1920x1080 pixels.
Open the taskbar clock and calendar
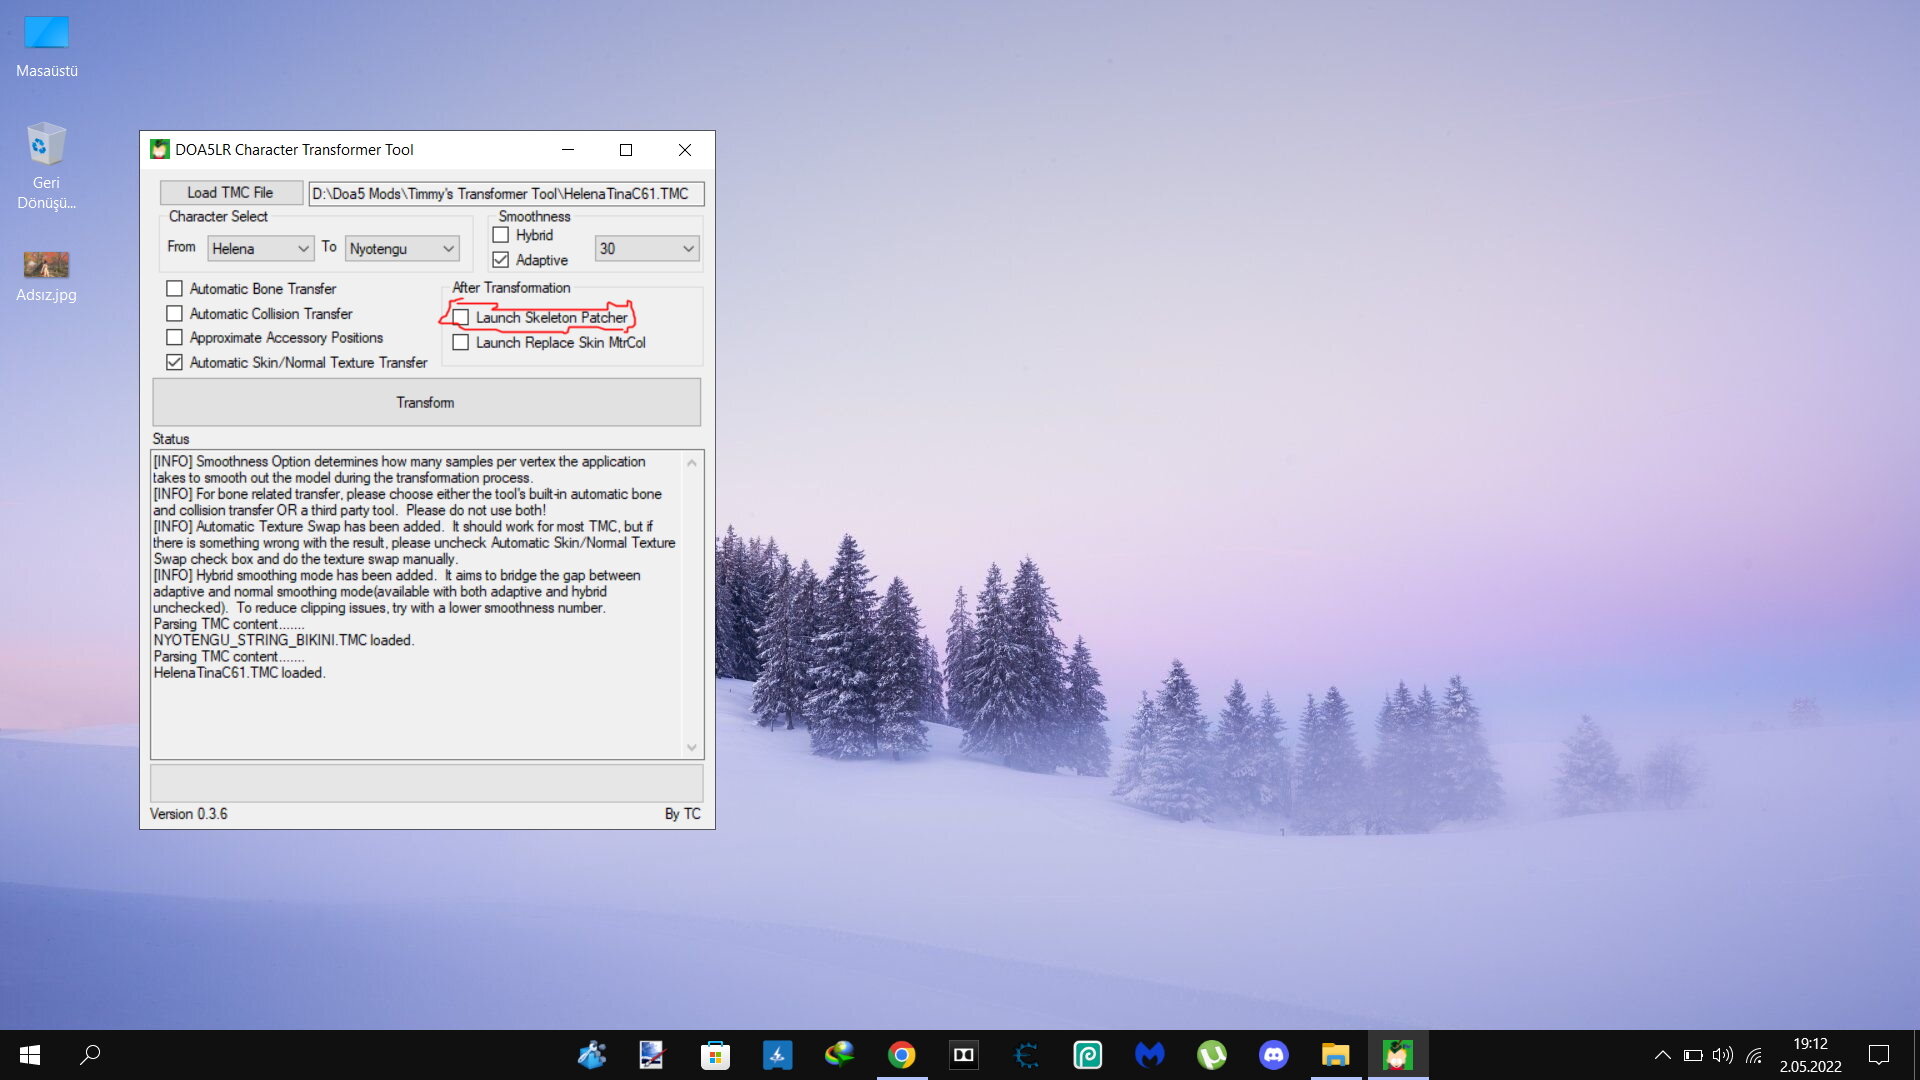(1810, 1055)
